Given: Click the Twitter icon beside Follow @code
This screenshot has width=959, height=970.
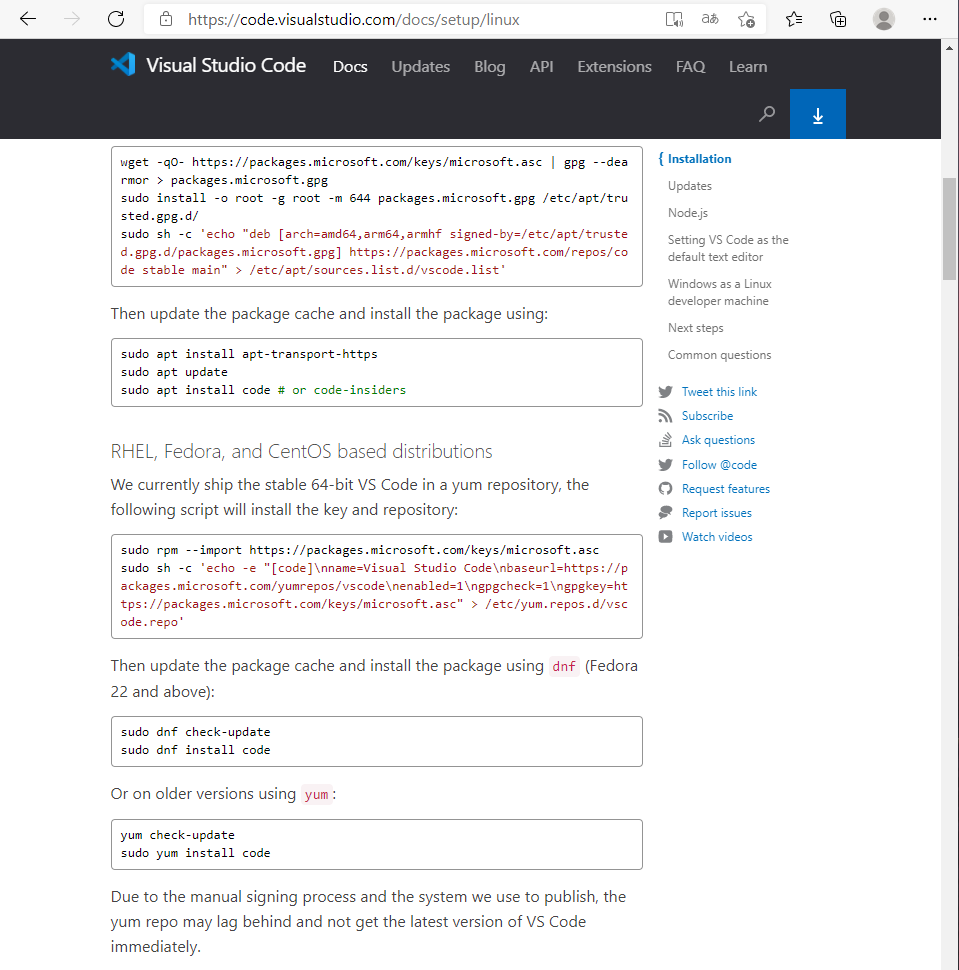Looking at the screenshot, I should pos(665,465).
